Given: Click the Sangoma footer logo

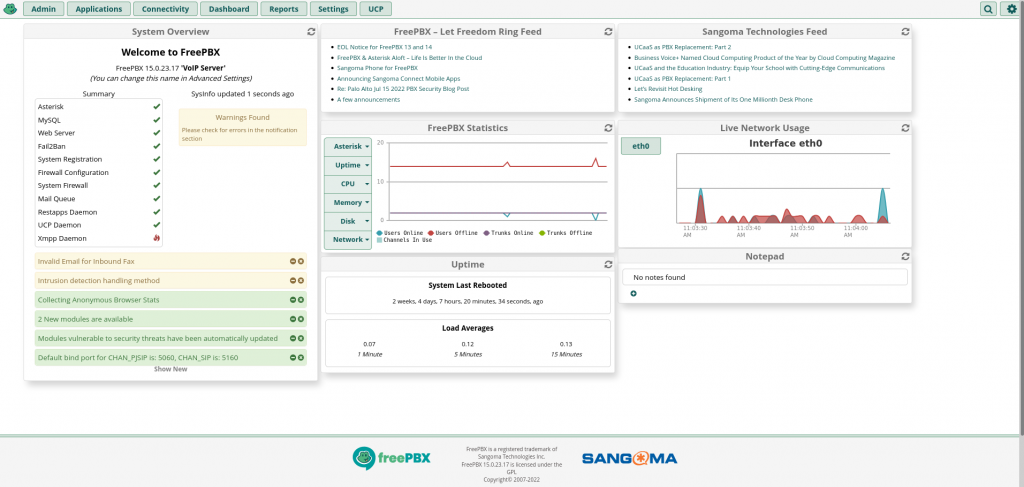Looking at the screenshot, I should pyautogui.click(x=630, y=458).
